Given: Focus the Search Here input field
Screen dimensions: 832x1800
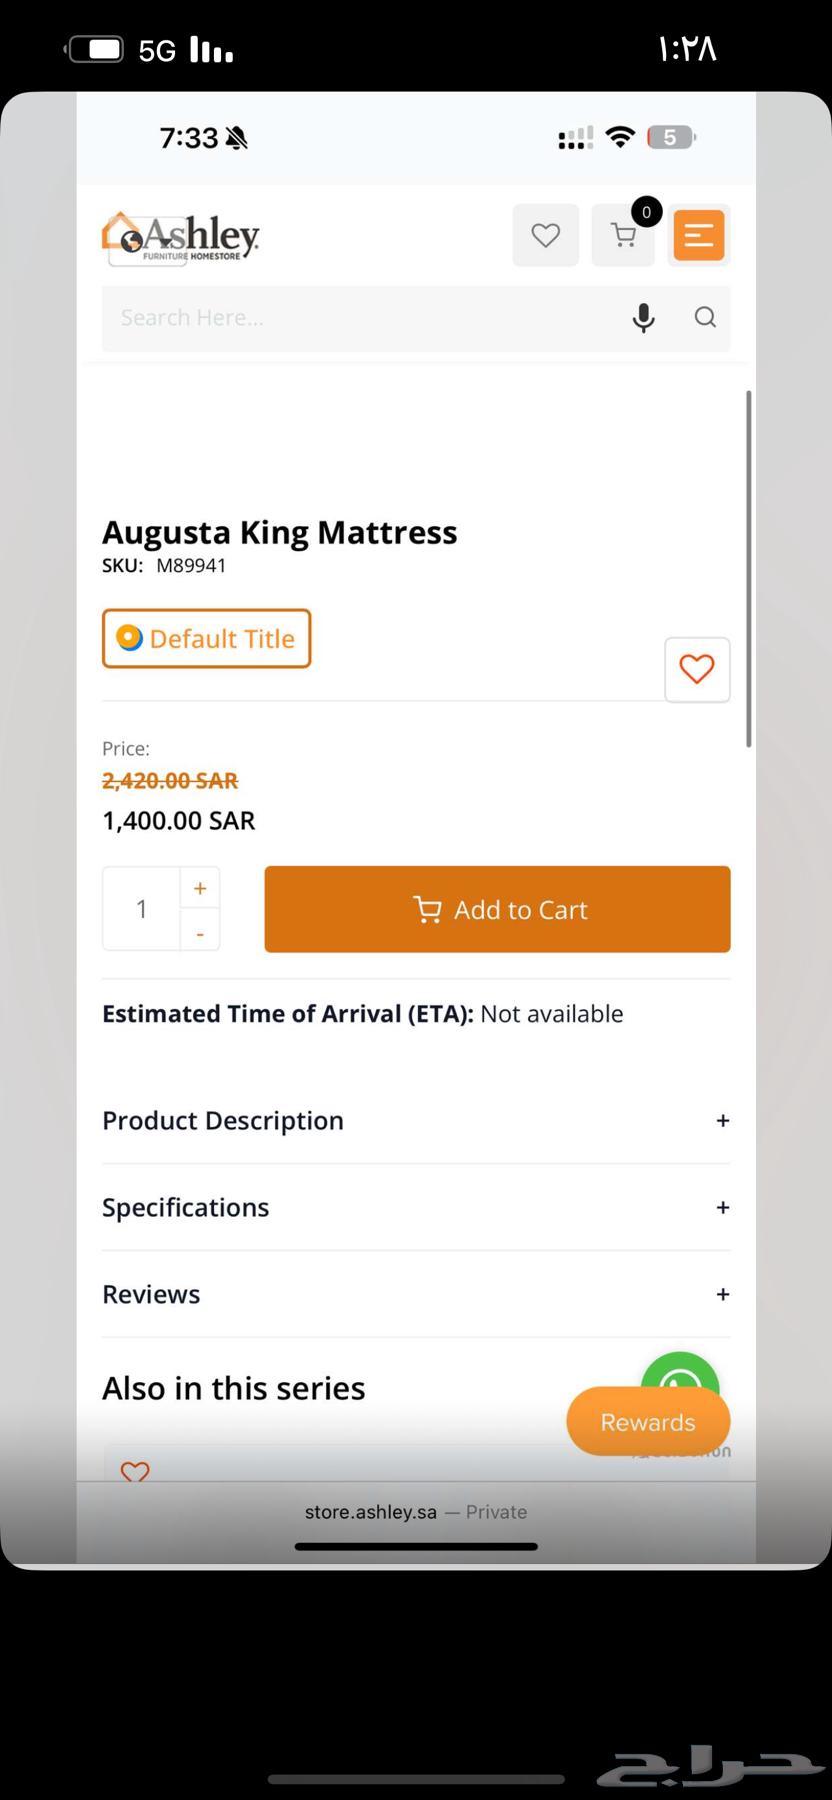Looking at the screenshot, I should click(x=360, y=317).
